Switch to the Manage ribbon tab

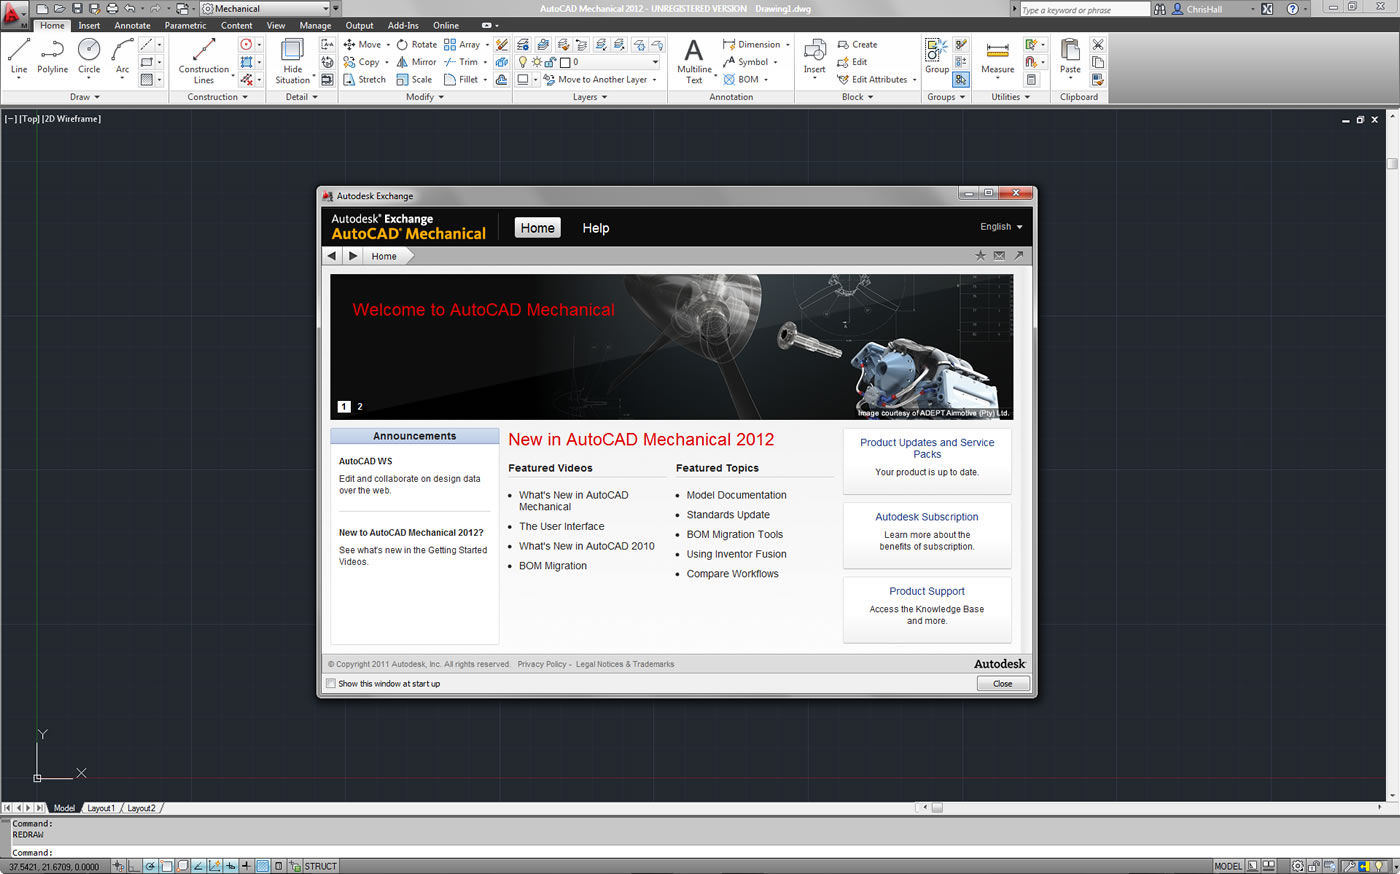coord(315,26)
